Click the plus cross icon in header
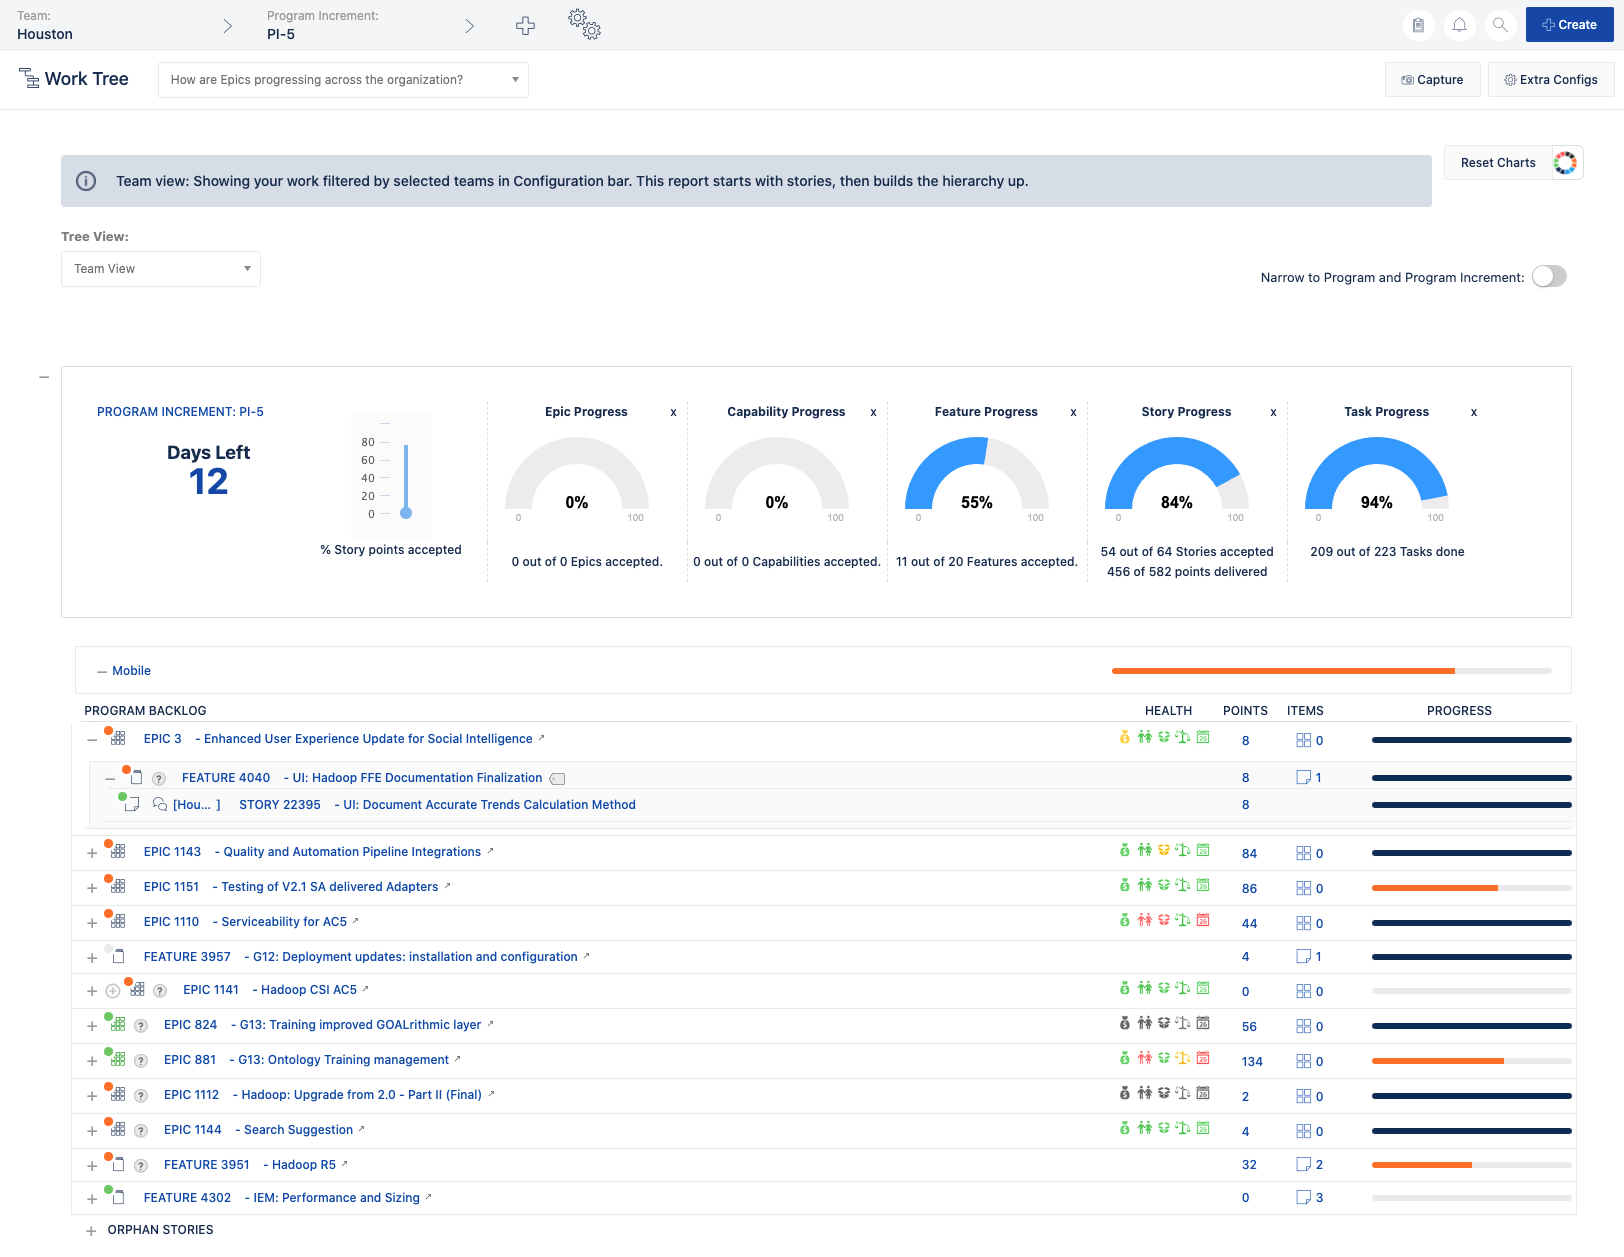The height and width of the screenshot is (1257, 1624). (525, 26)
